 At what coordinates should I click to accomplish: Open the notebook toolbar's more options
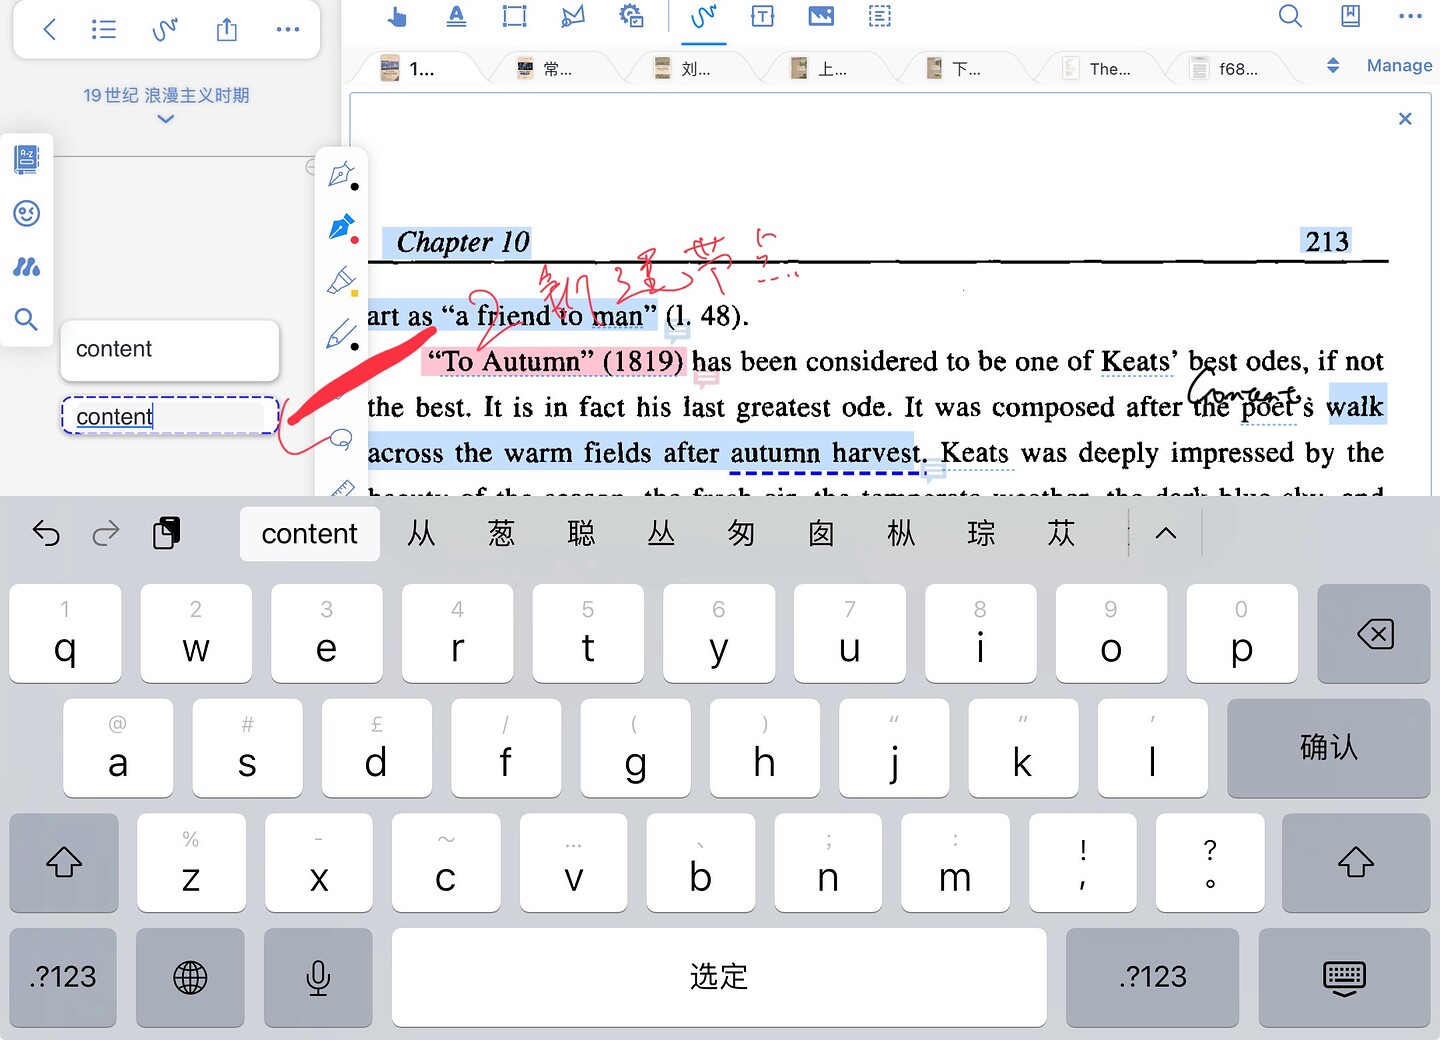click(288, 29)
